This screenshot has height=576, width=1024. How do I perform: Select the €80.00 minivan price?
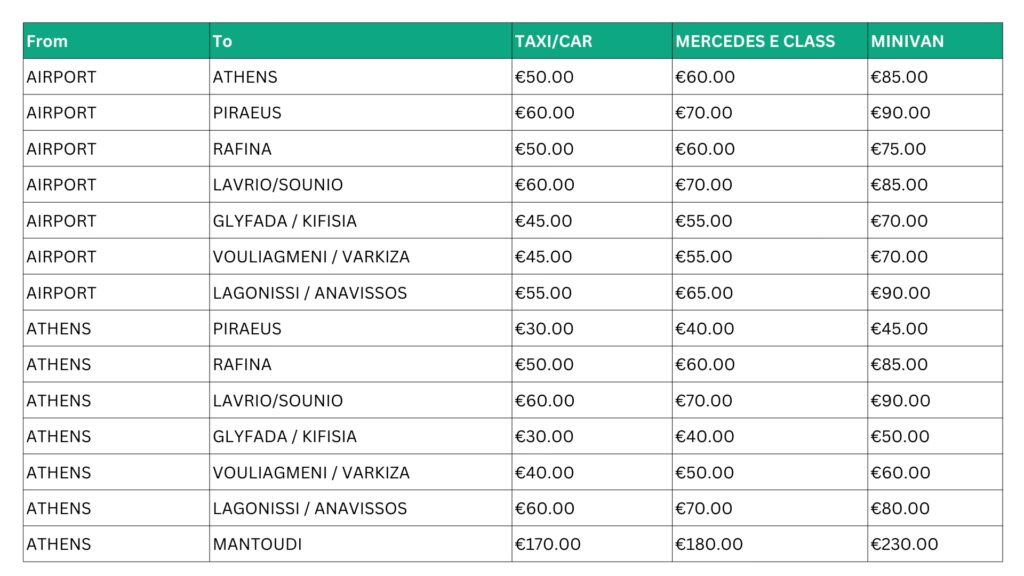(900, 508)
